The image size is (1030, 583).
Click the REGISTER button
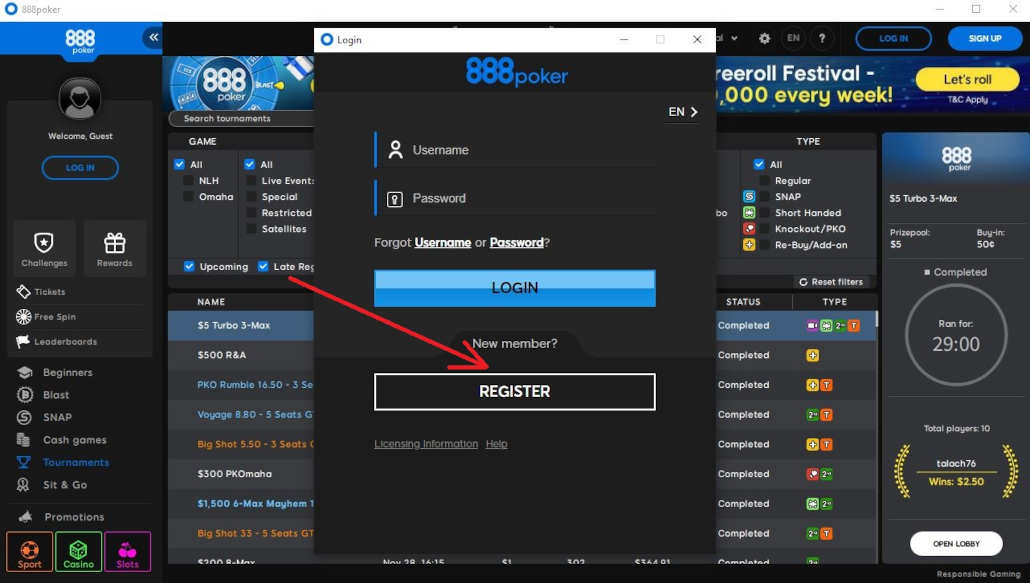(515, 392)
